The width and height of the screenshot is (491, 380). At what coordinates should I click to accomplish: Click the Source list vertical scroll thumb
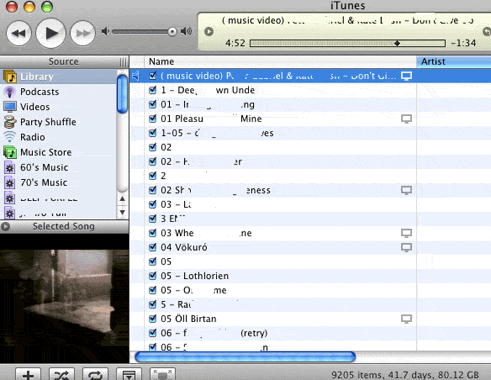point(122,94)
